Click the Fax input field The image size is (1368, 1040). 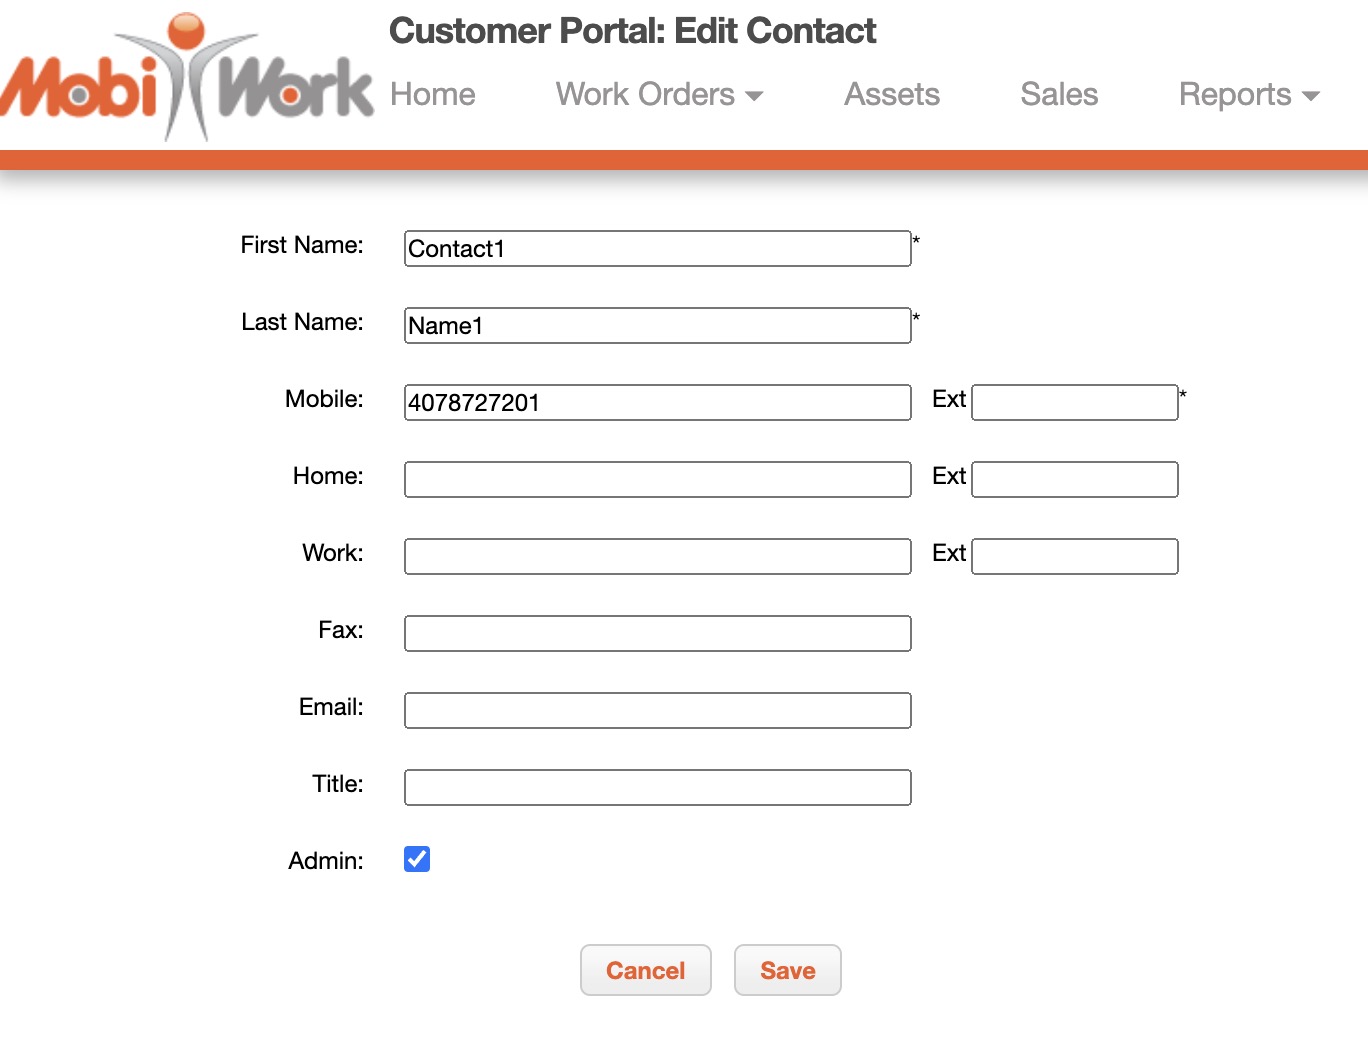pyautogui.click(x=657, y=634)
